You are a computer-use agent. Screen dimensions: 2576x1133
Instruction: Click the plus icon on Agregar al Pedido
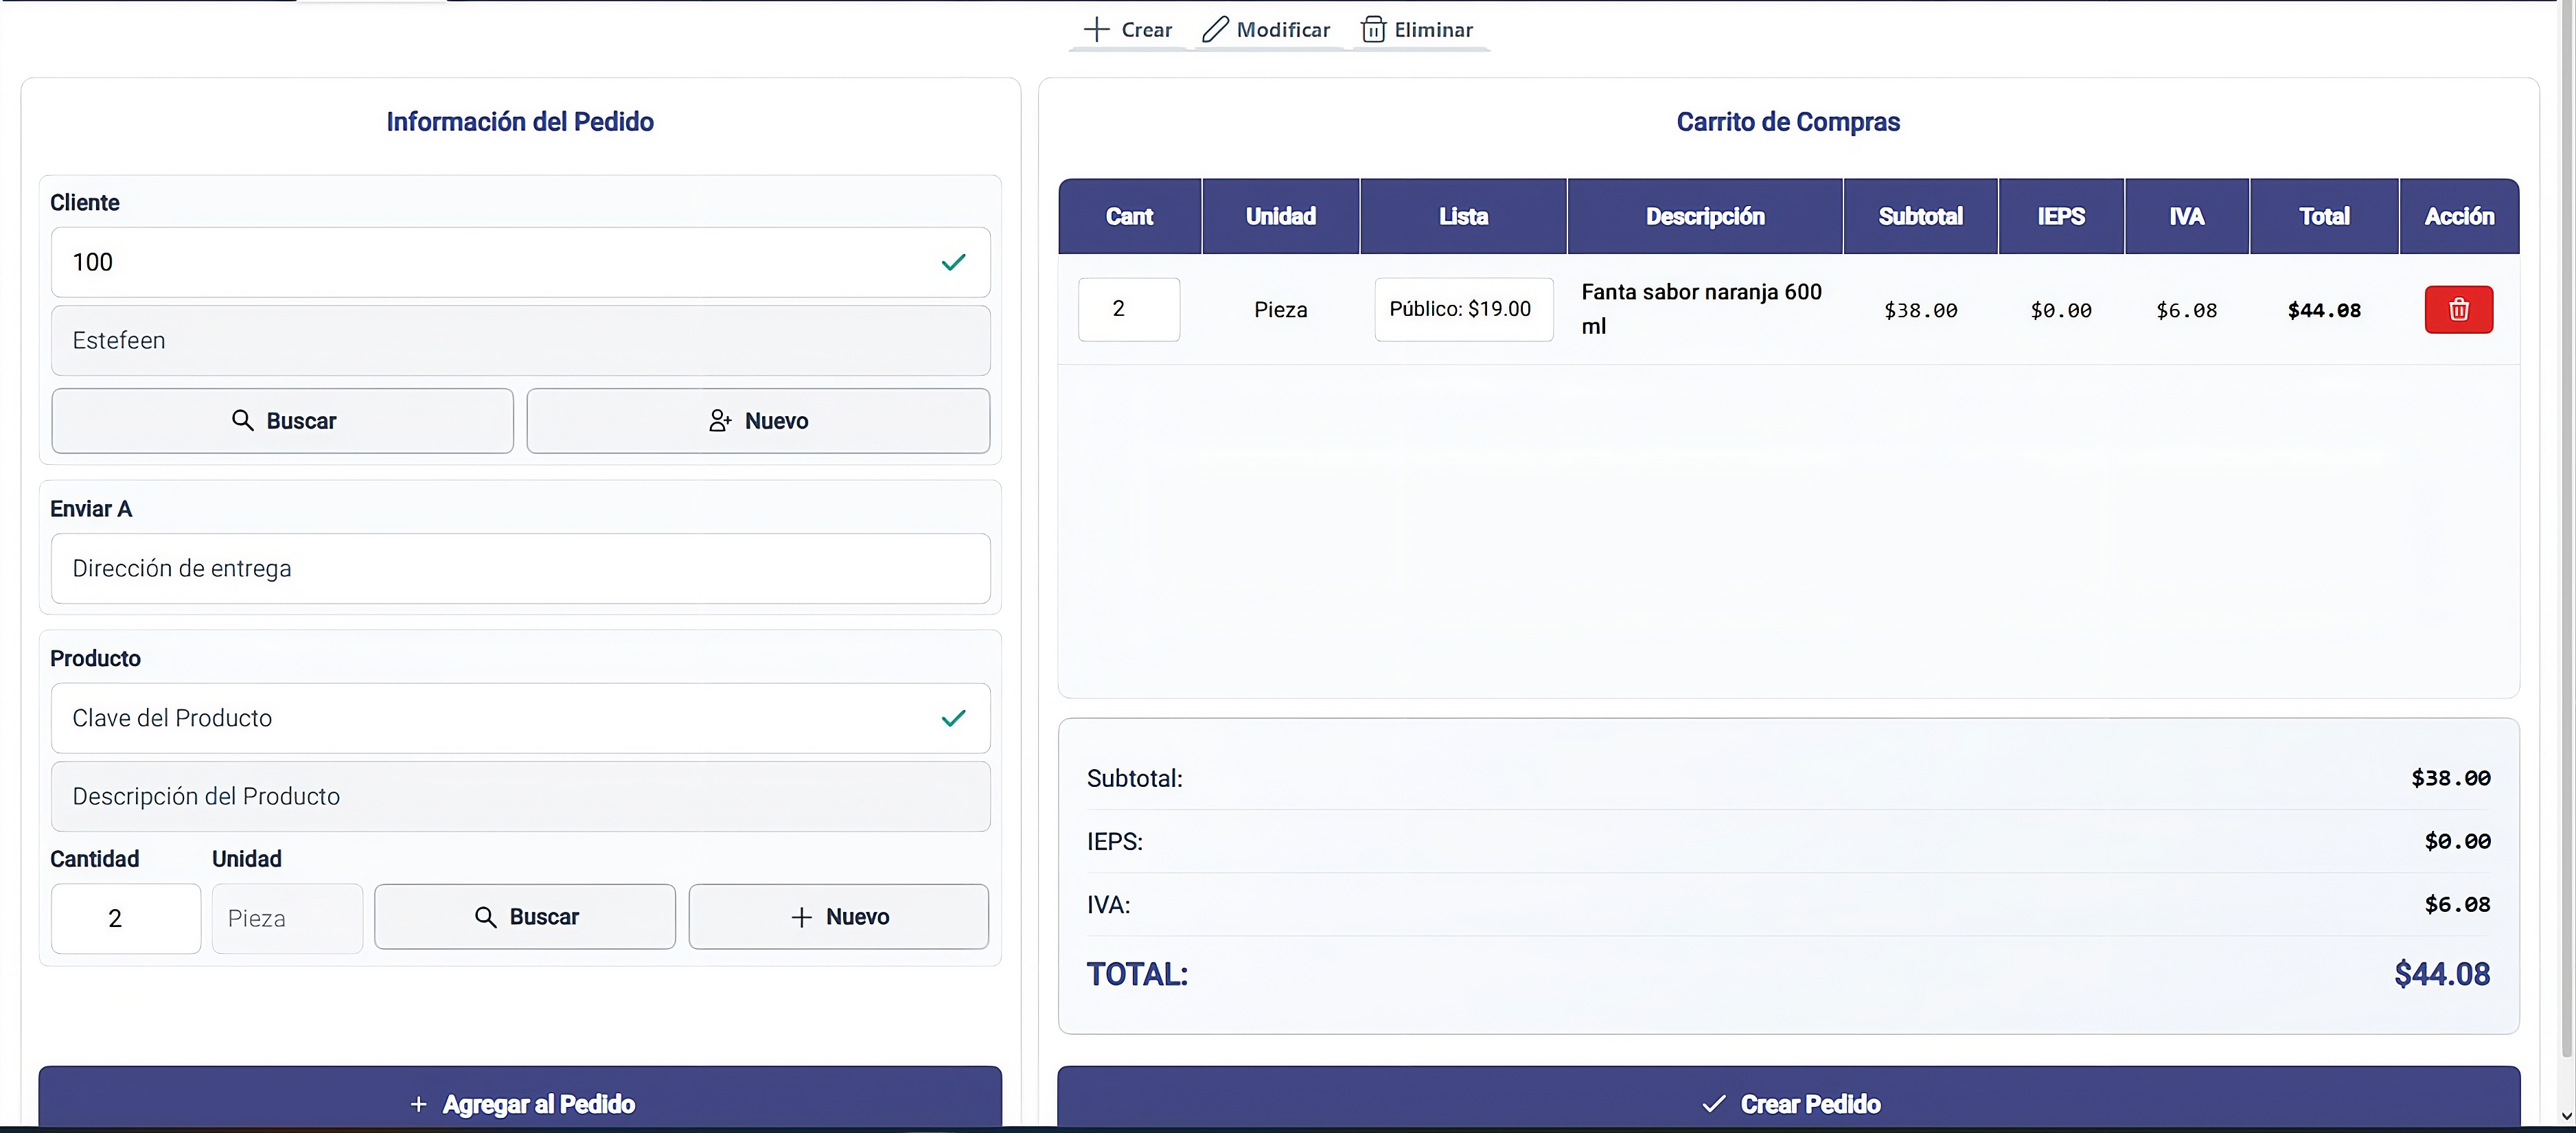coord(419,1104)
